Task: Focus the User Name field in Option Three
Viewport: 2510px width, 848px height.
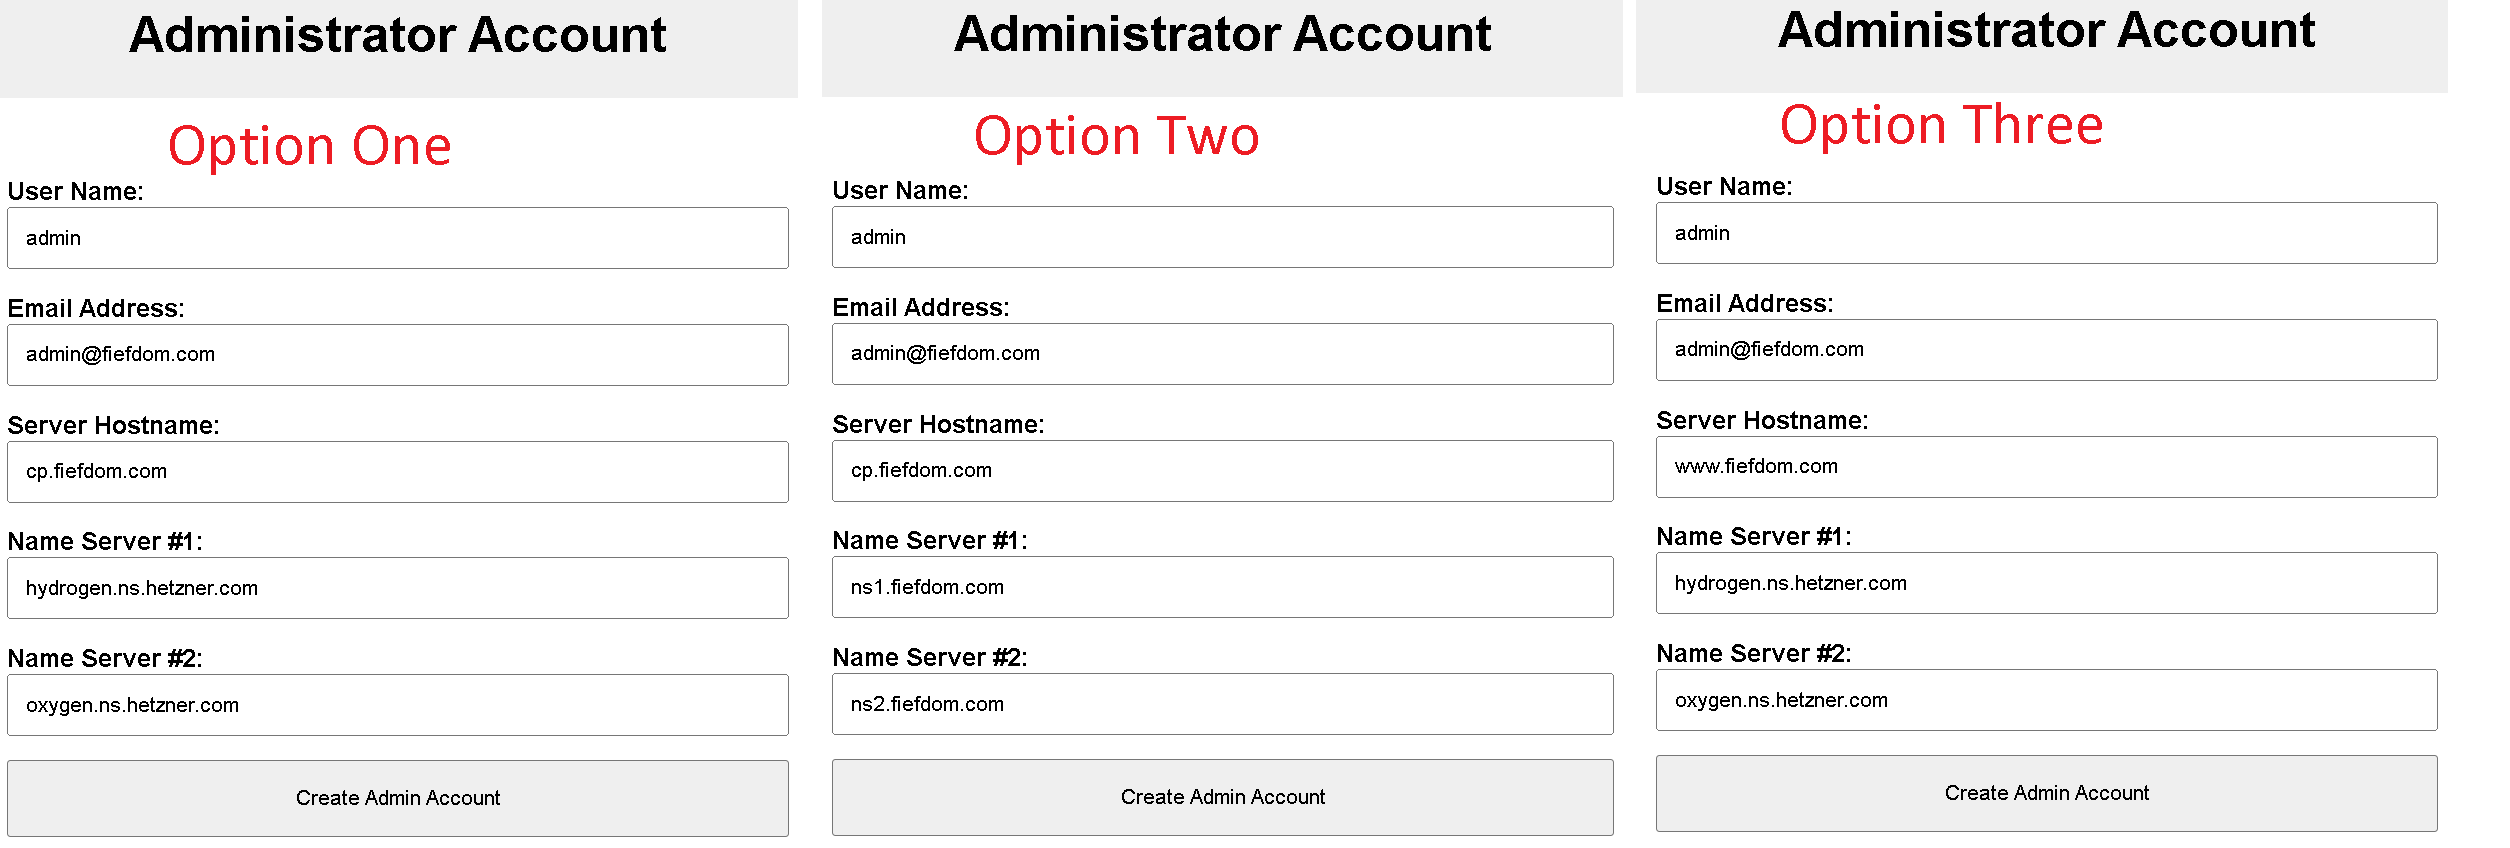Action: tap(2046, 233)
